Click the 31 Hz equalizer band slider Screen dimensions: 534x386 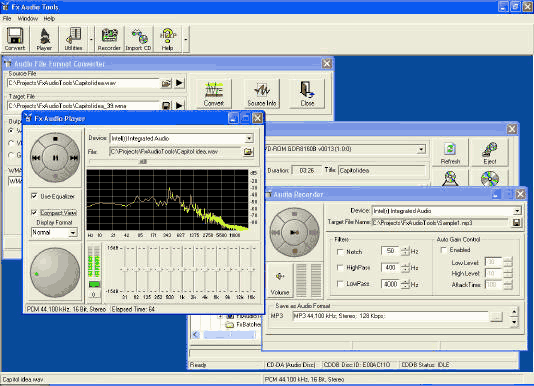point(125,269)
